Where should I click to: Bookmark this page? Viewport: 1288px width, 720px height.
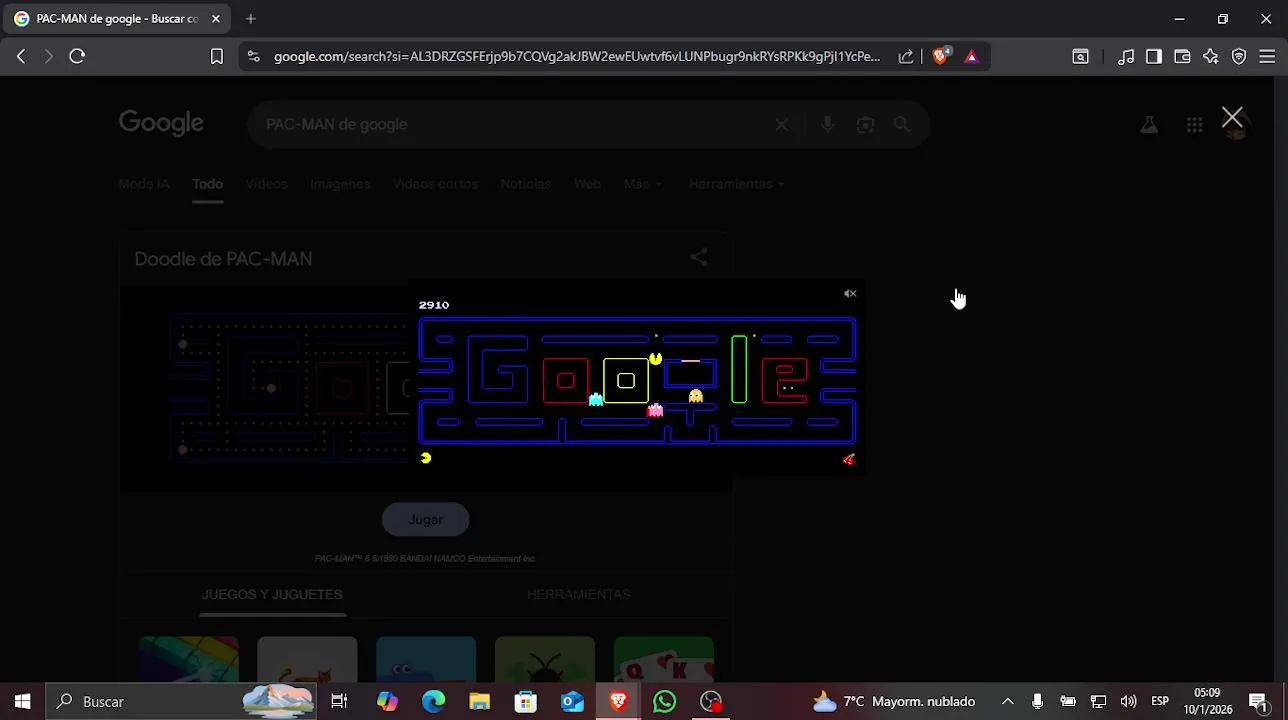click(x=217, y=57)
